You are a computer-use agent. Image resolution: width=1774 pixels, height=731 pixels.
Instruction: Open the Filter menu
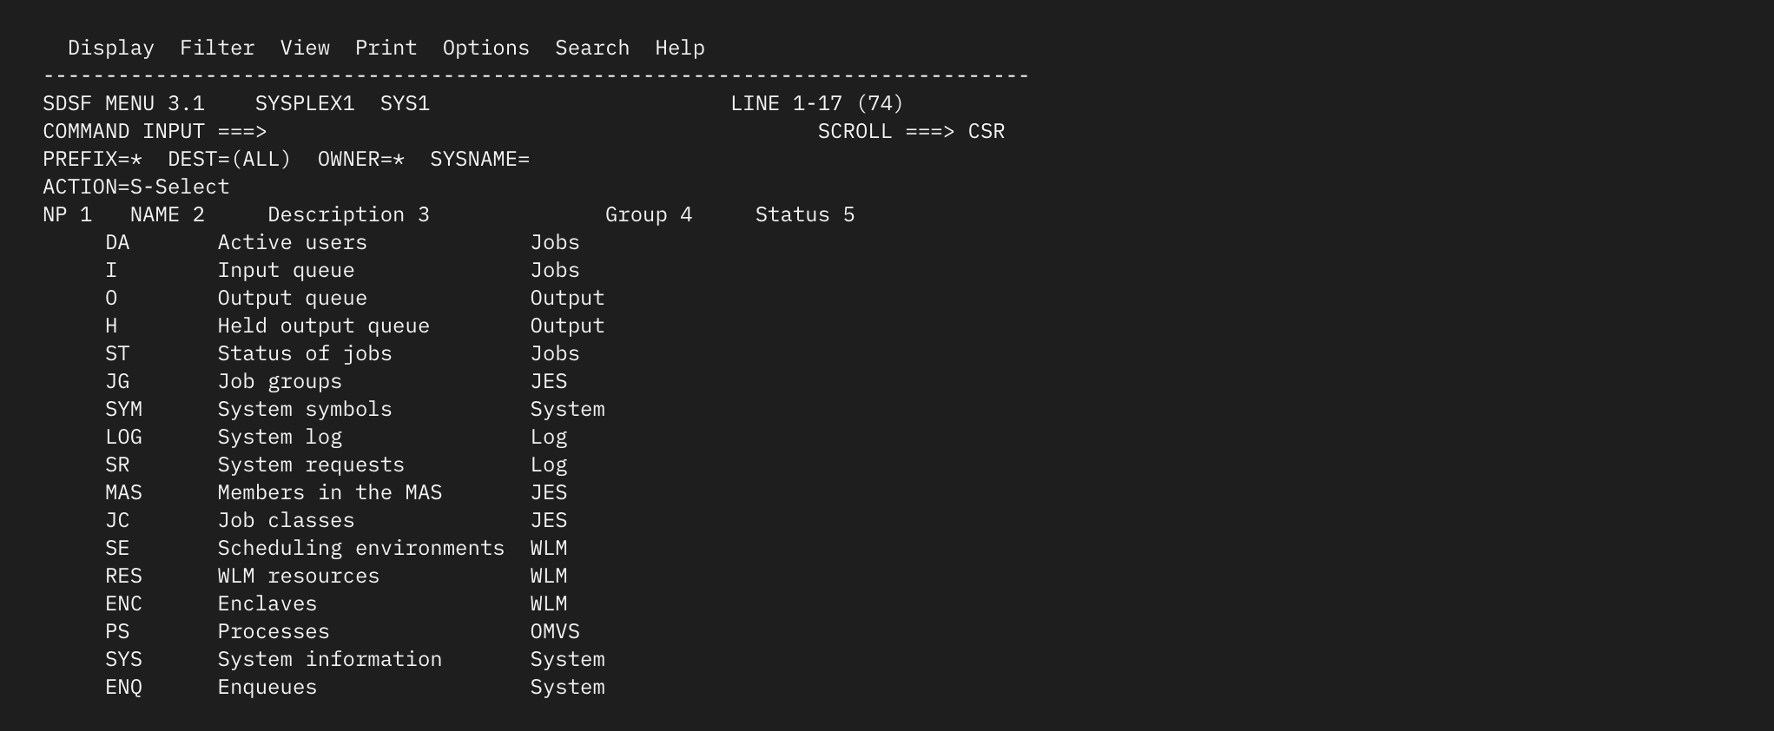pos(217,47)
